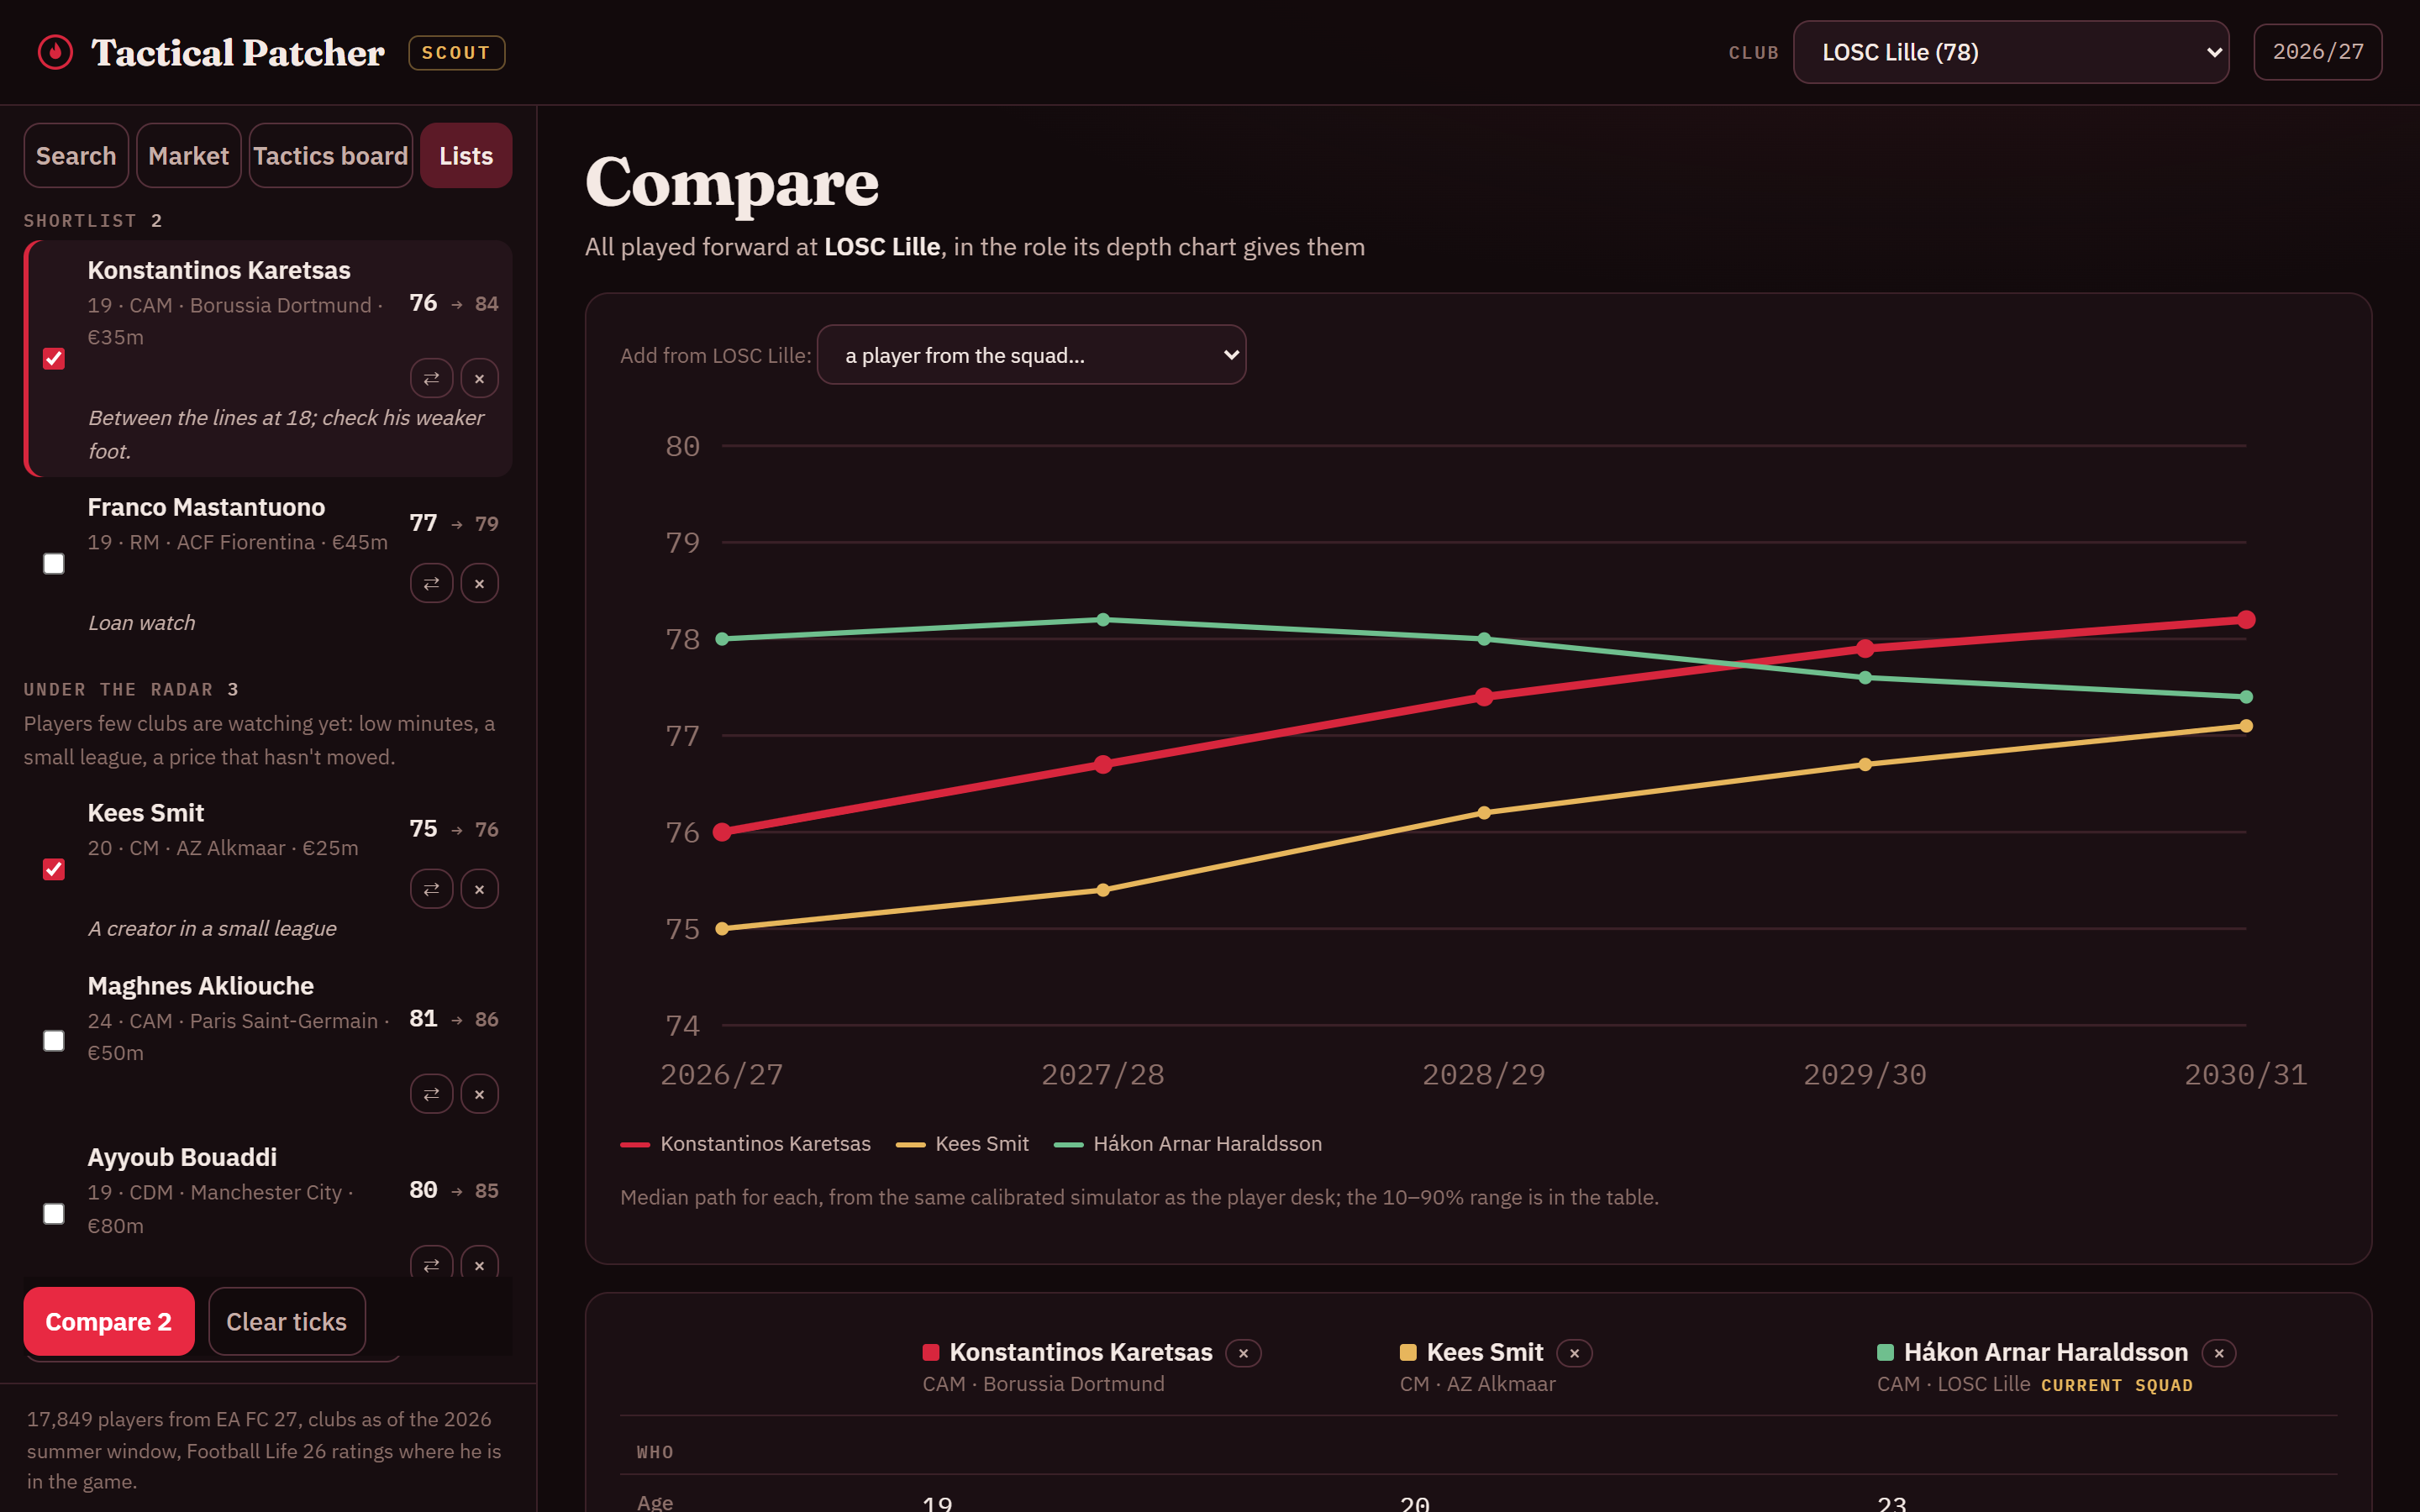This screenshot has width=2420, height=1512.
Task: Switch to the Search tab
Action: [x=76, y=155]
